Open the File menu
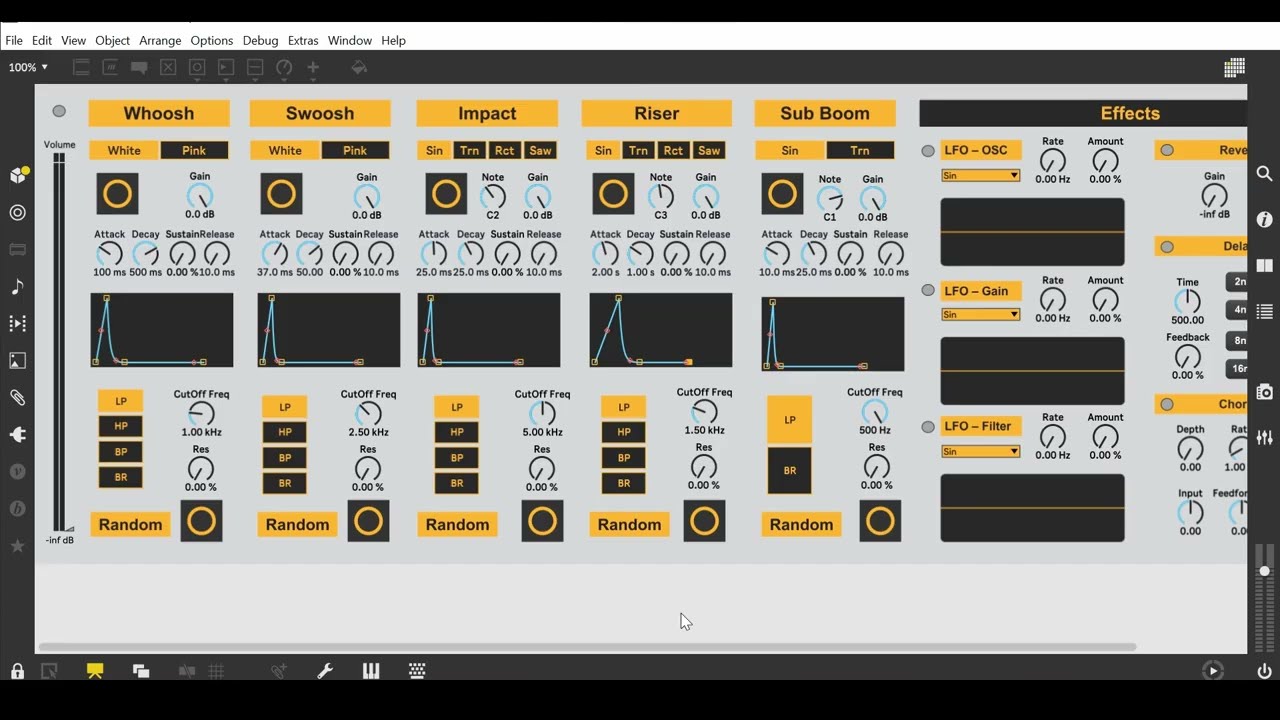Viewport: 1280px width, 720px height. click(14, 40)
